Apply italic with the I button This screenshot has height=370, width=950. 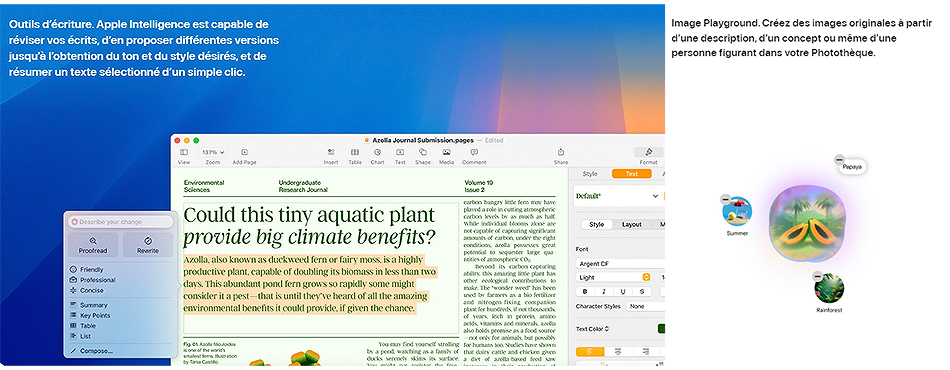(x=603, y=291)
